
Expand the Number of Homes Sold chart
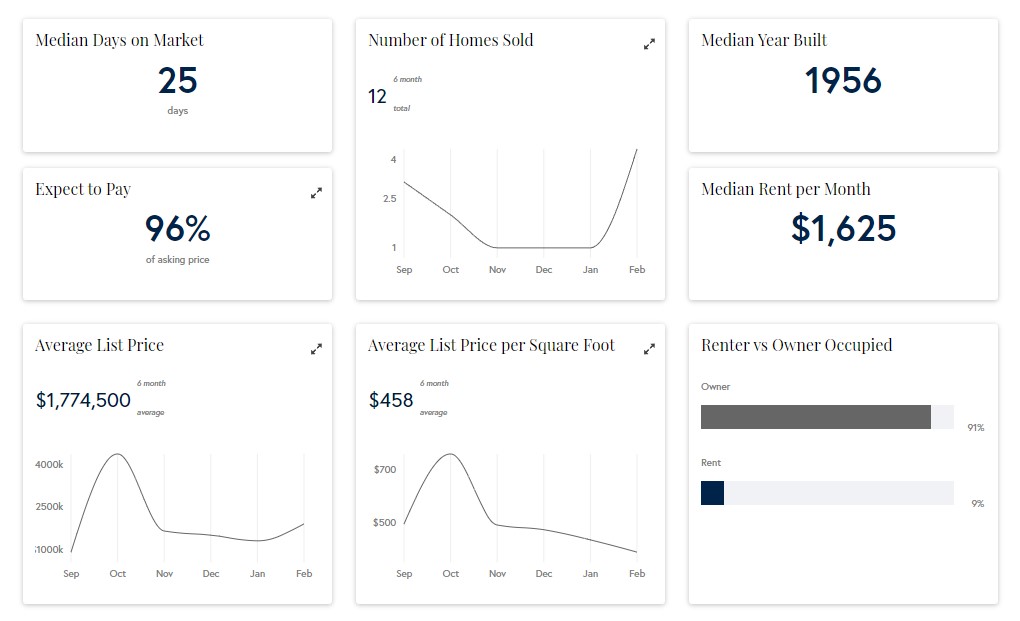[649, 42]
